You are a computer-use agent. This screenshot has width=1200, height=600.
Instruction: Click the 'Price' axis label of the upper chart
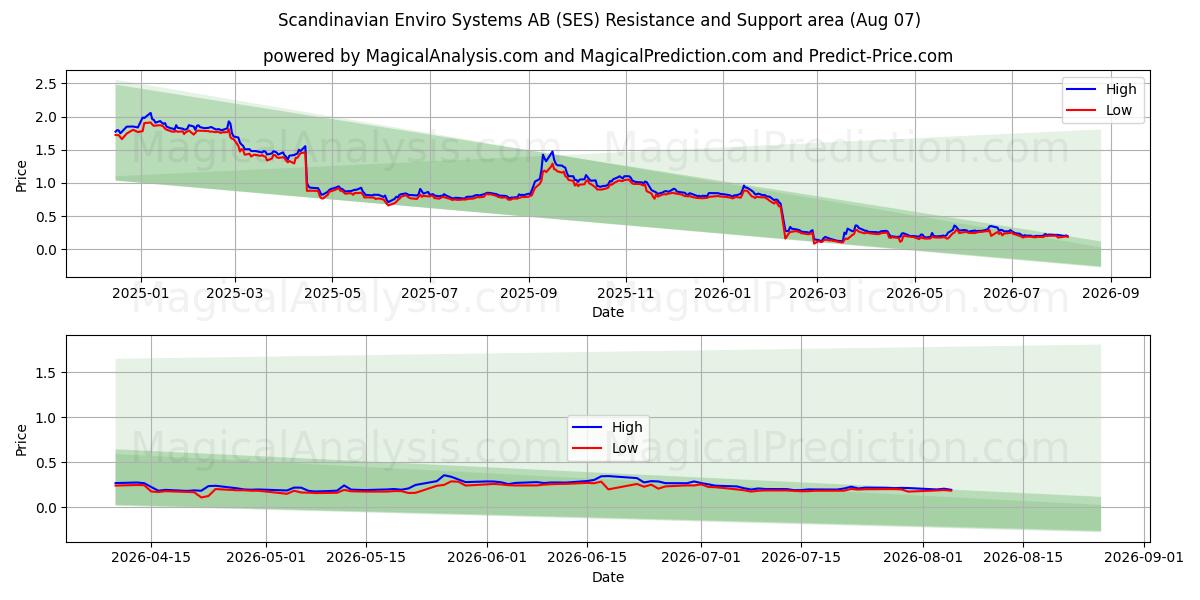[x=22, y=175]
